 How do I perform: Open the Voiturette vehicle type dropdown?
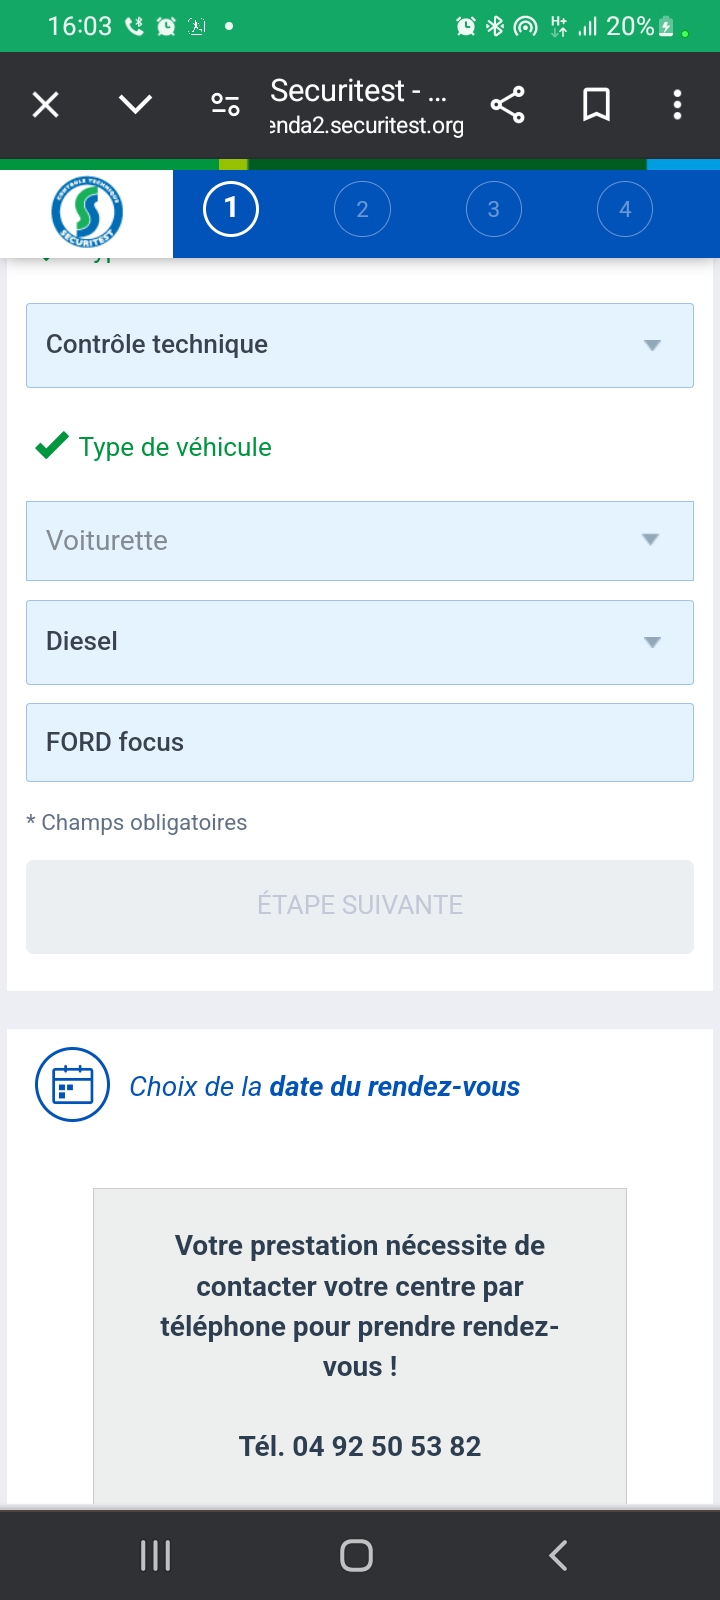coord(360,541)
